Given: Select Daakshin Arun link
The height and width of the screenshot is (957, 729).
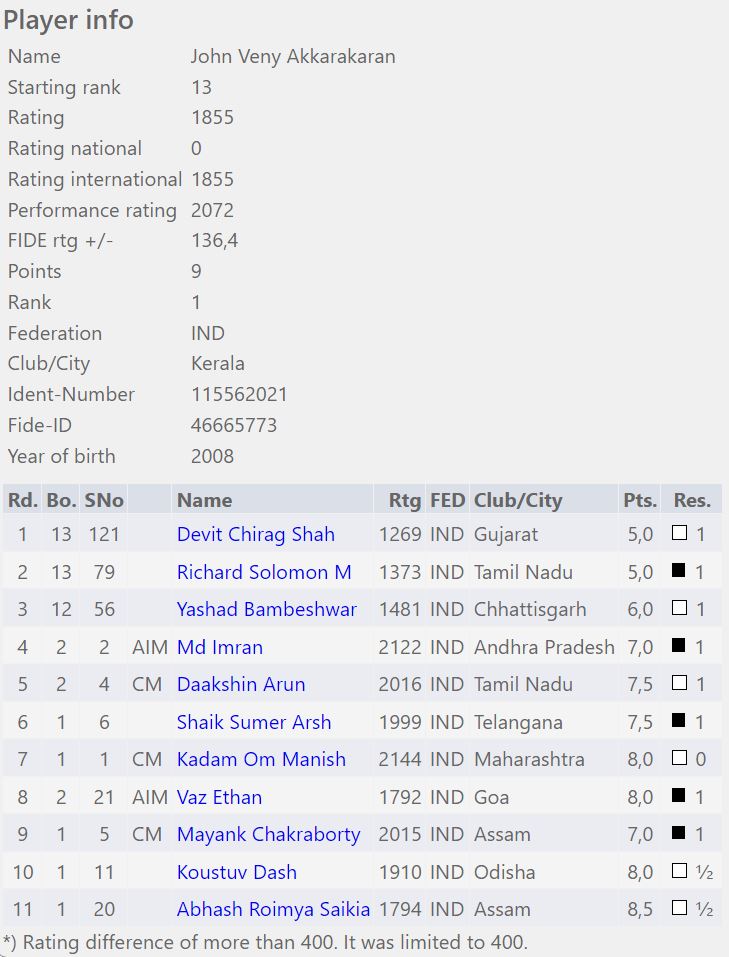Looking at the screenshot, I should pyautogui.click(x=241, y=684).
